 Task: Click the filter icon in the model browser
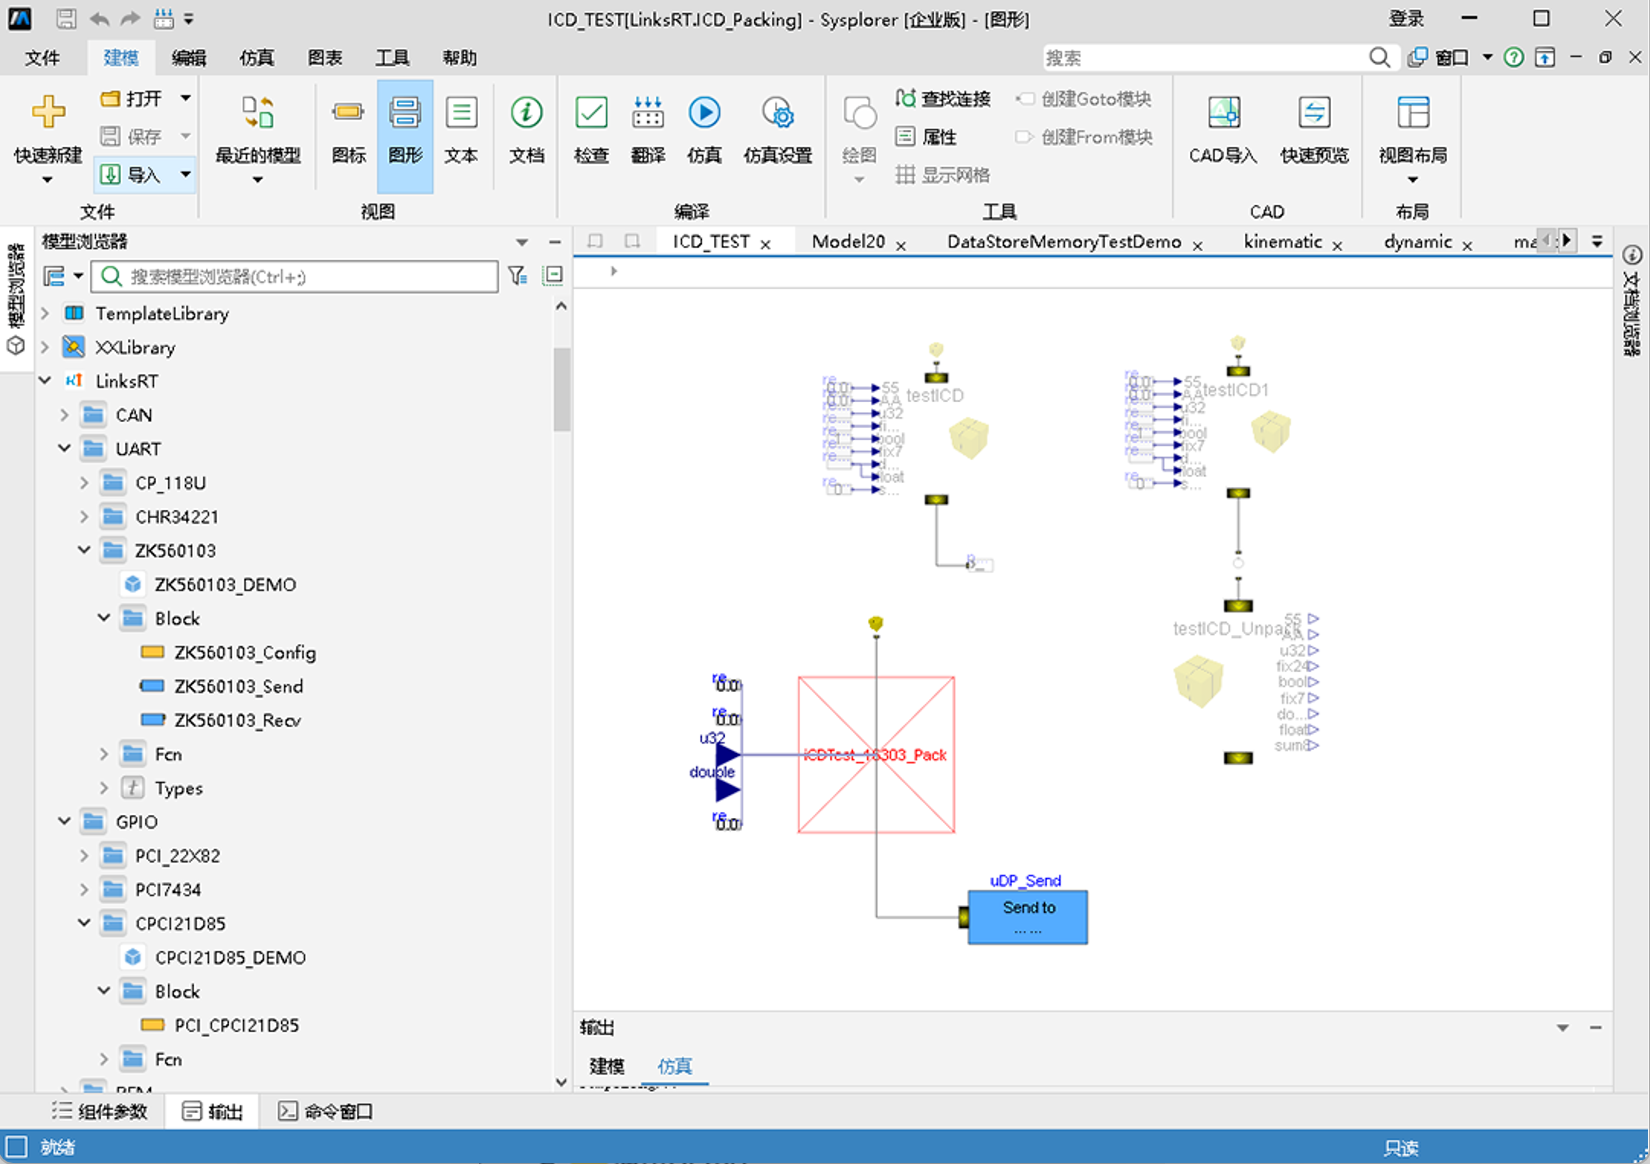pos(517,276)
